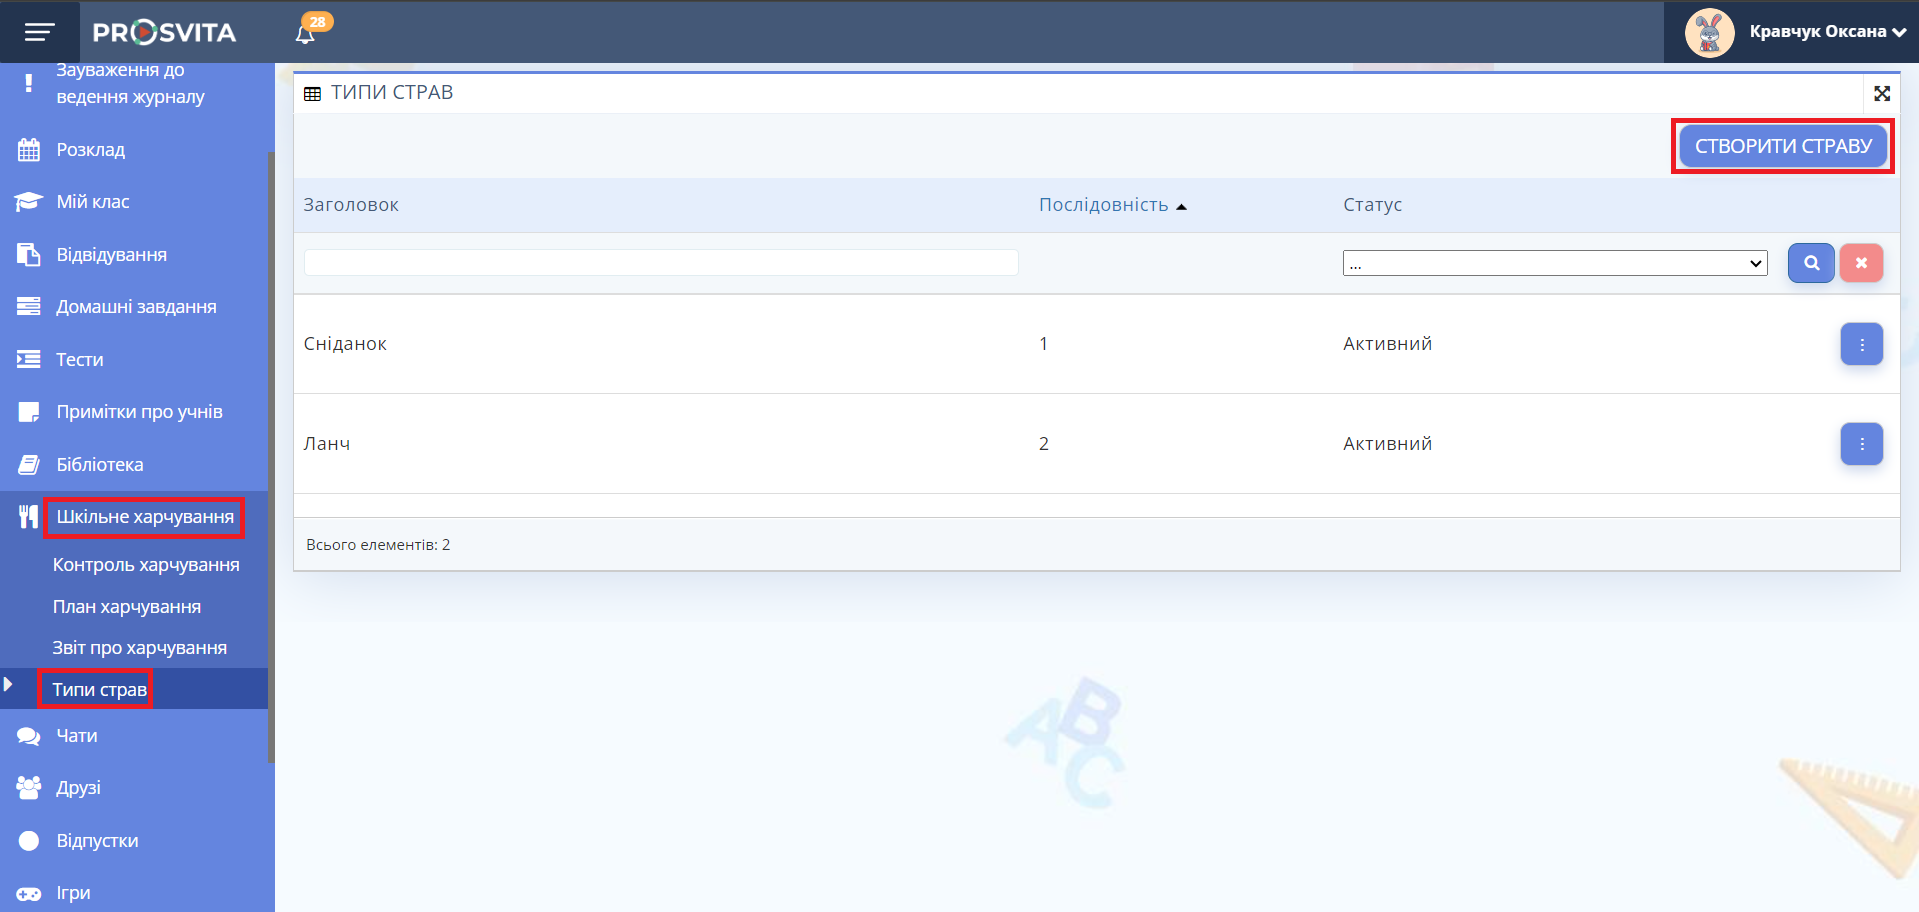Clear filters with the red X button
Image resolution: width=1919 pixels, height=912 pixels.
1861,263
